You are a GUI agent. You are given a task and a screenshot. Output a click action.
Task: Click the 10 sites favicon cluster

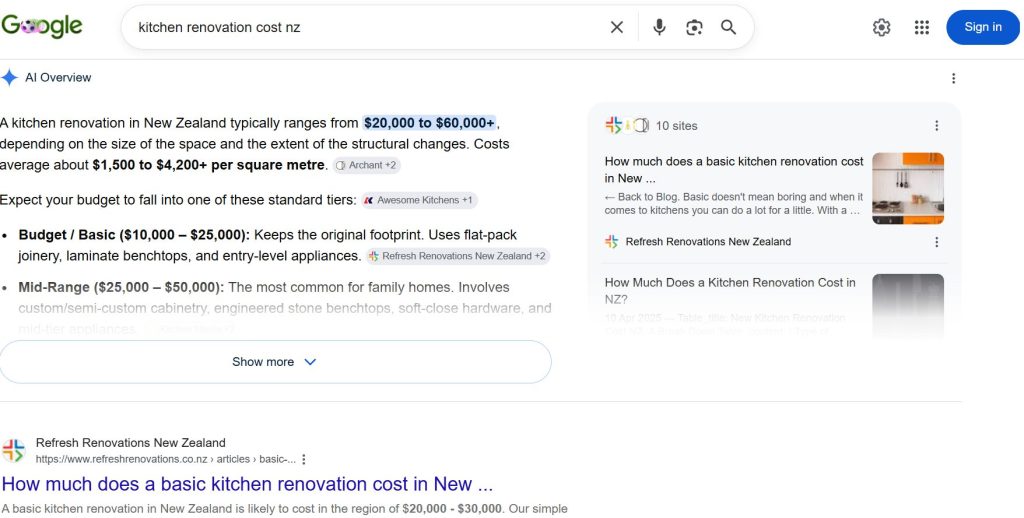coord(627,125)
